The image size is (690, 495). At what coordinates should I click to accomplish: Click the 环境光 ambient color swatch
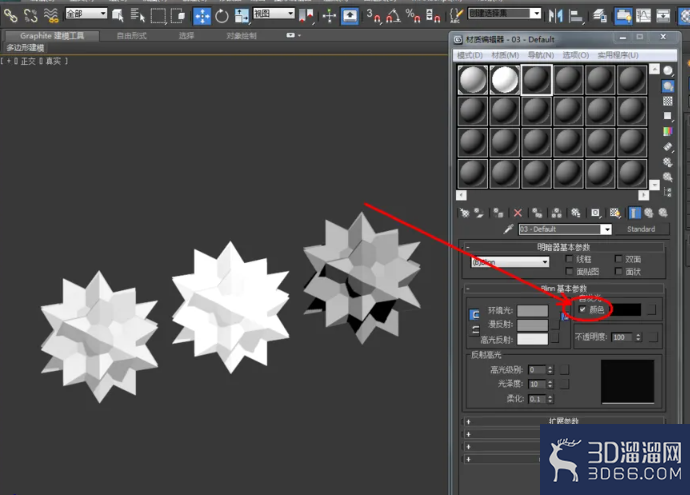pos(532,311)
